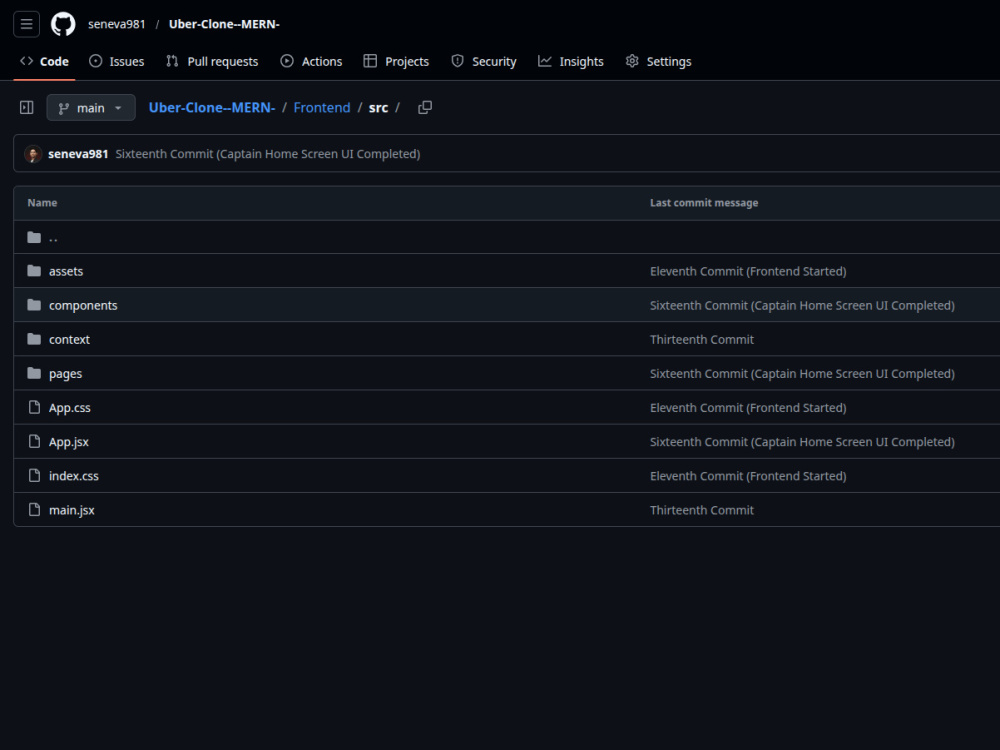
Task: Click the pages folder icon
Action: point(34,374)
